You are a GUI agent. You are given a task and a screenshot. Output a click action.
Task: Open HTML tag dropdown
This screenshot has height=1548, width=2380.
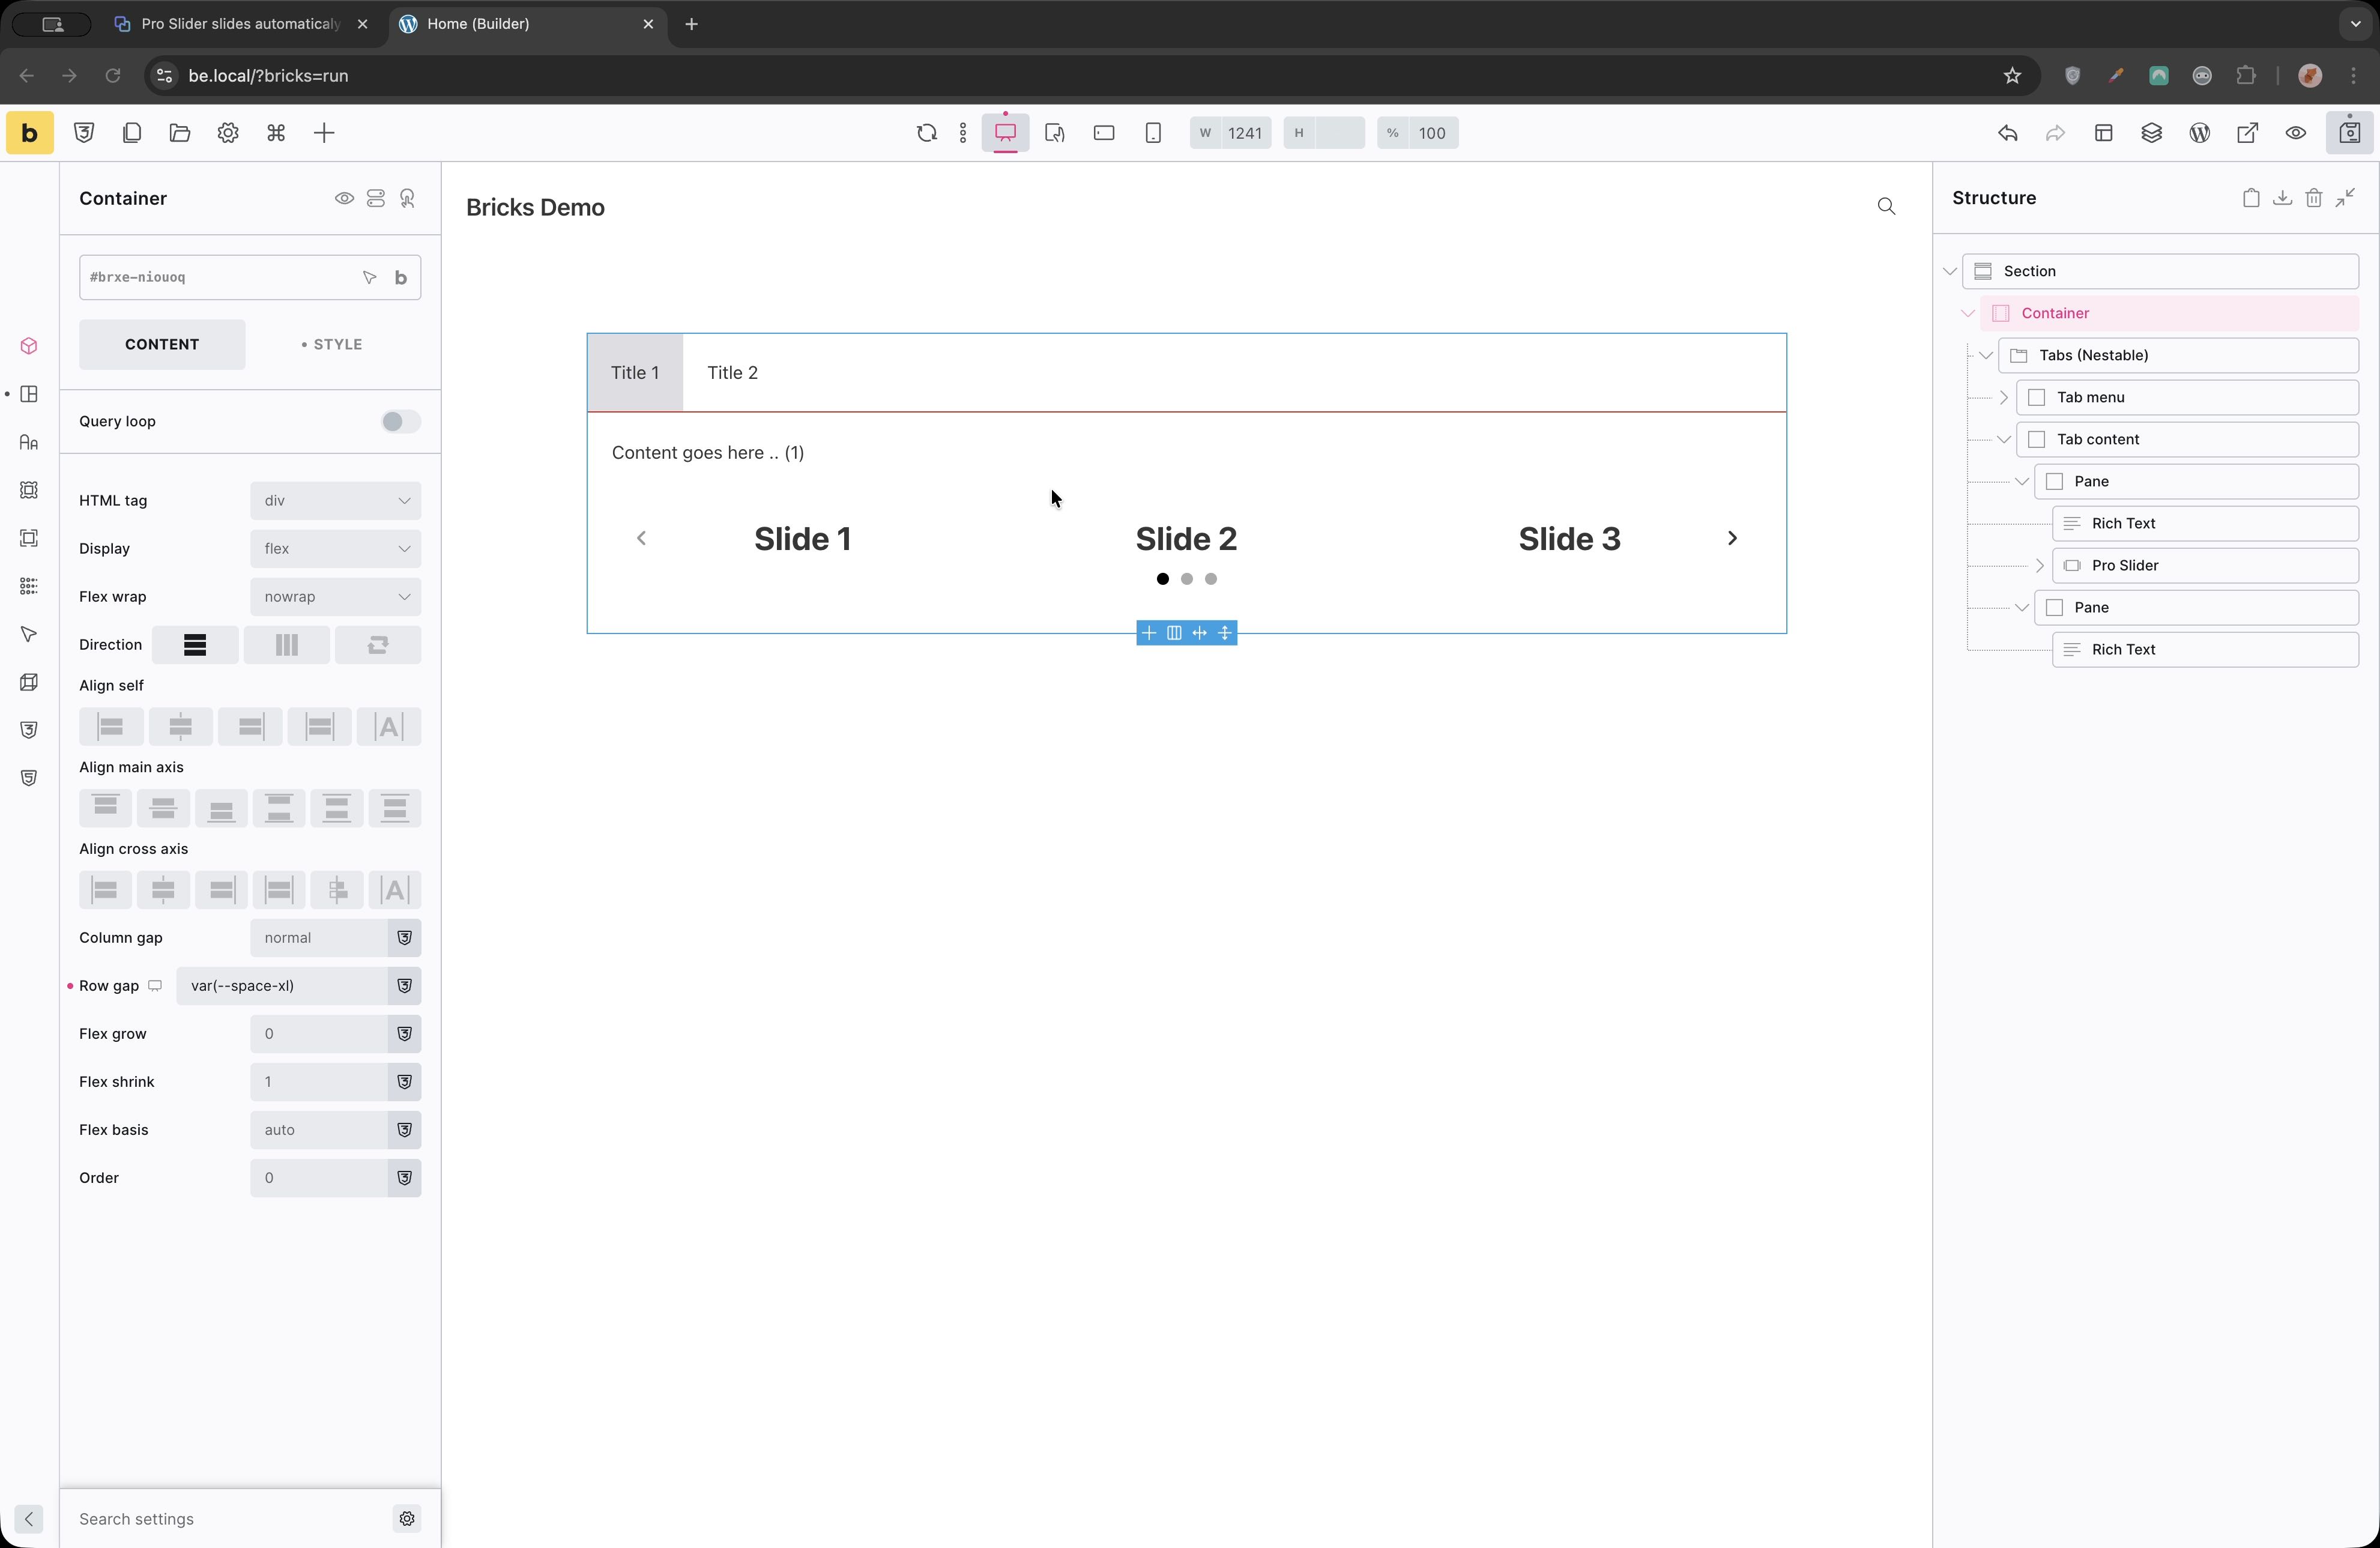pos(336,501)
